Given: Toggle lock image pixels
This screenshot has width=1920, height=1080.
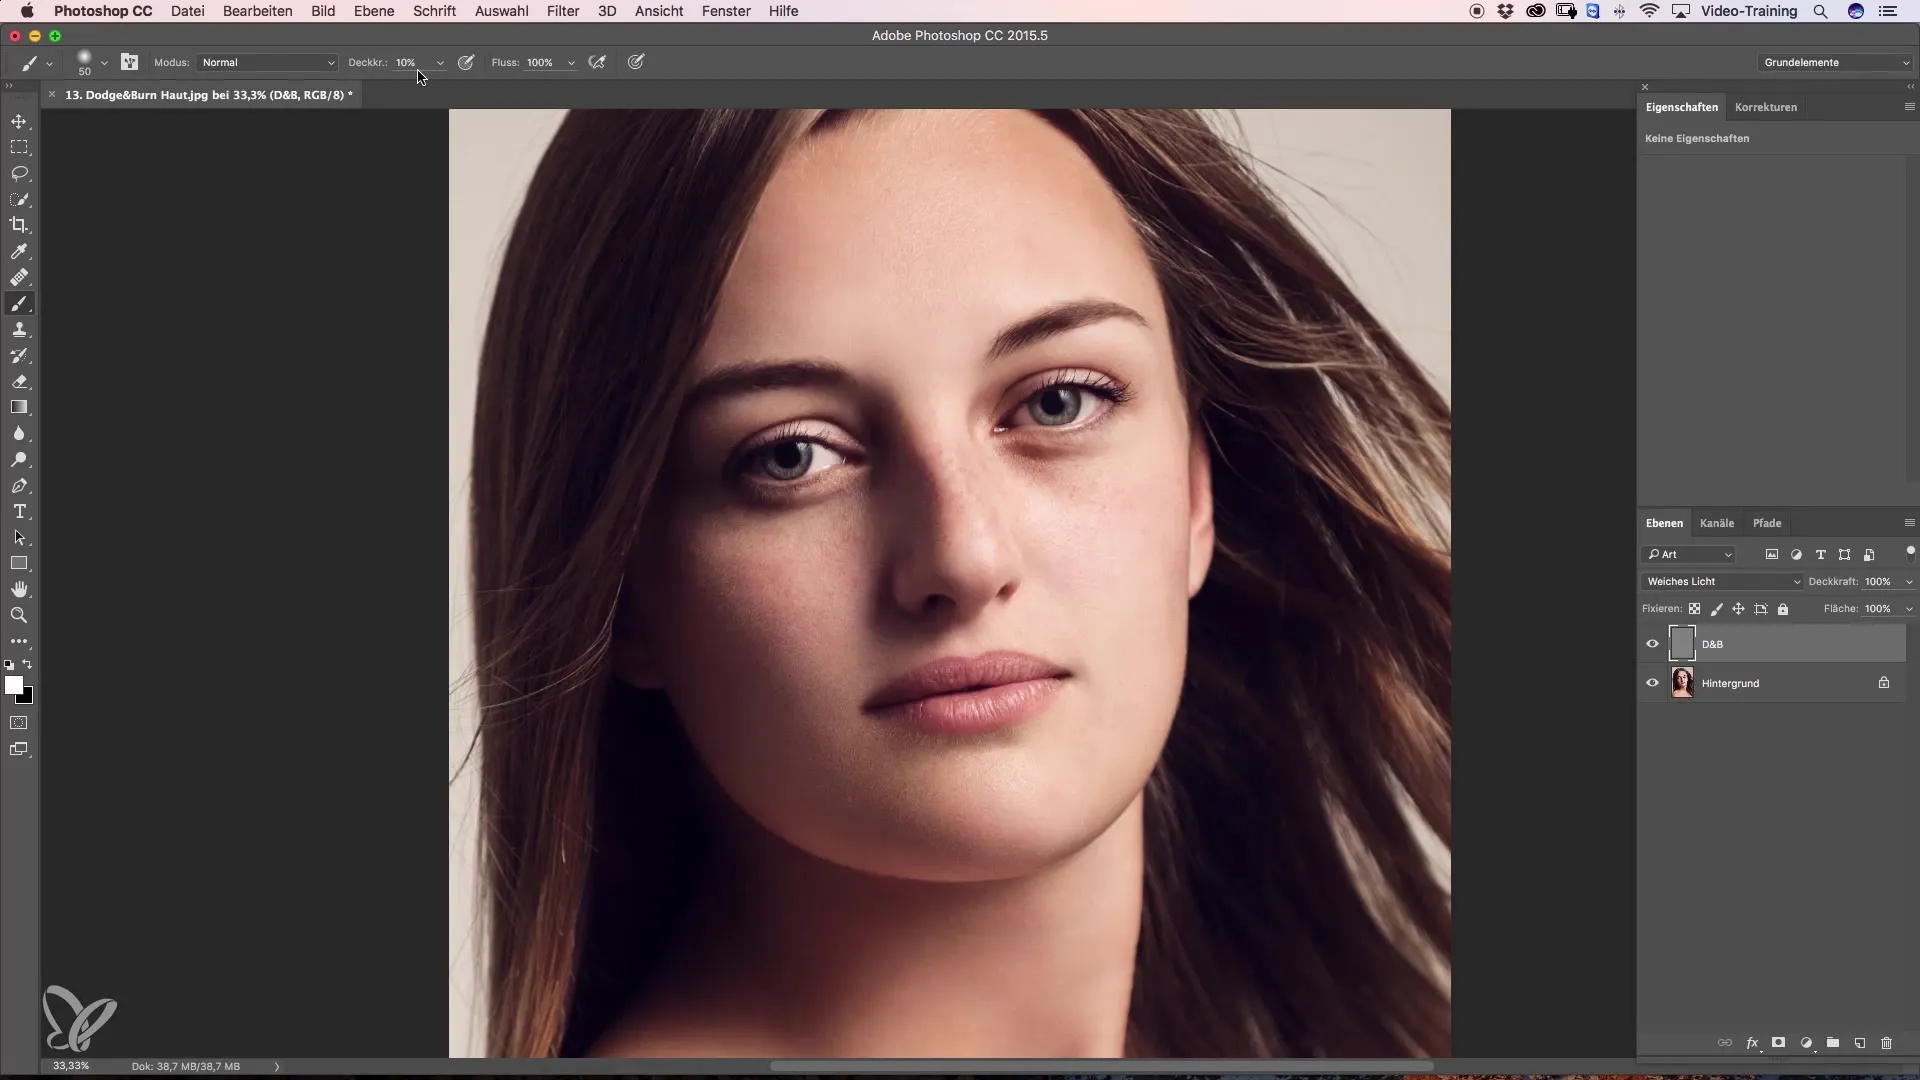Looking at the screenshot, I should pyautogui.click(x=1717, y=609).
